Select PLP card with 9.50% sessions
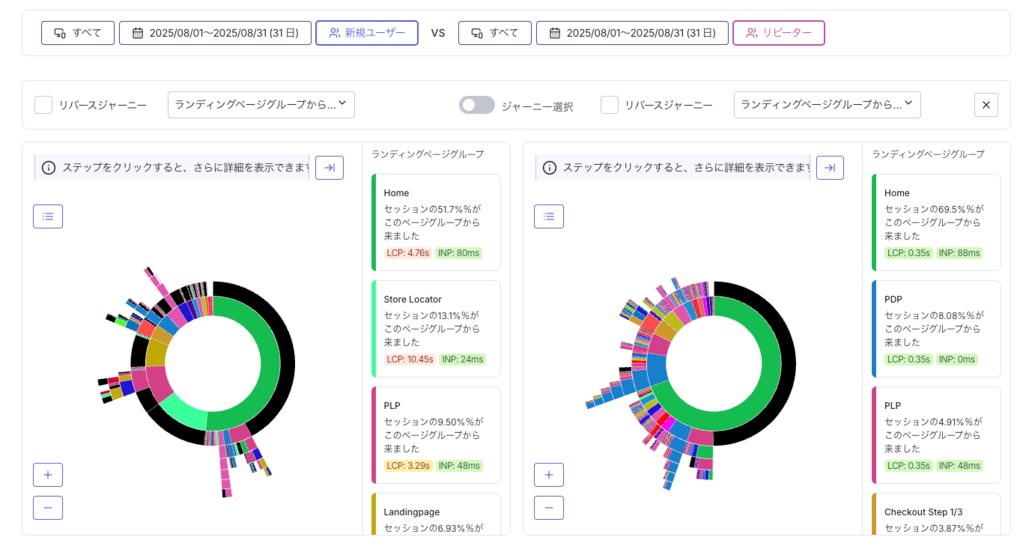 tap(436, 435)
